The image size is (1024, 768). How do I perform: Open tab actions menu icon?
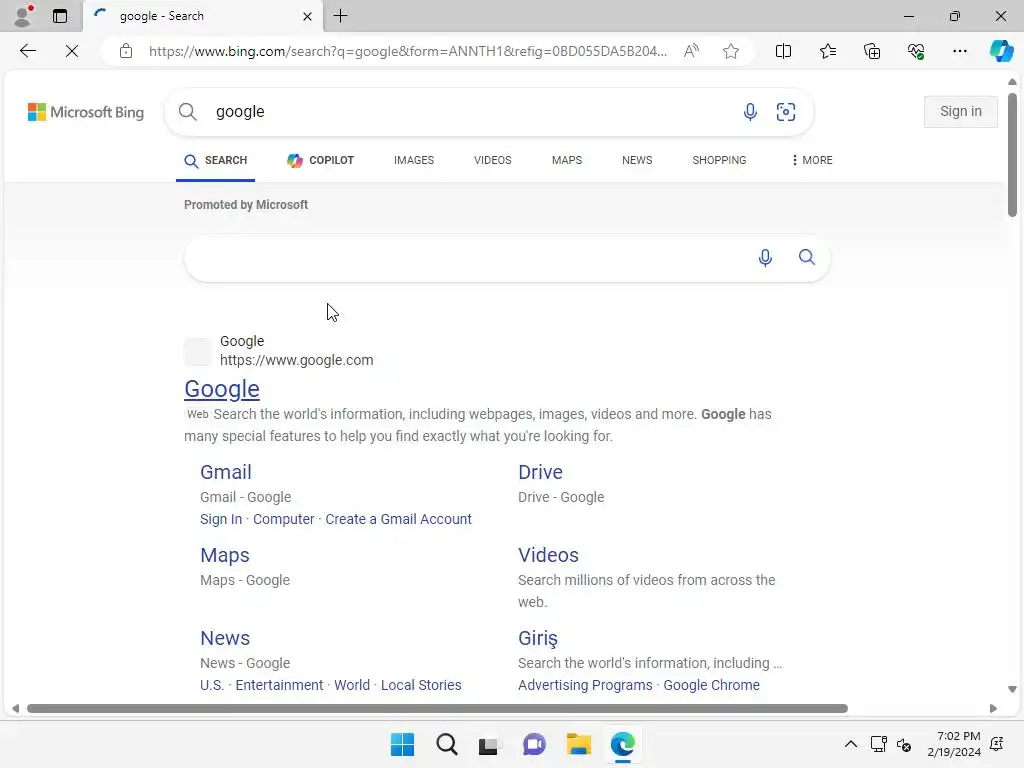pyautogui.click(x=60, y=16)
